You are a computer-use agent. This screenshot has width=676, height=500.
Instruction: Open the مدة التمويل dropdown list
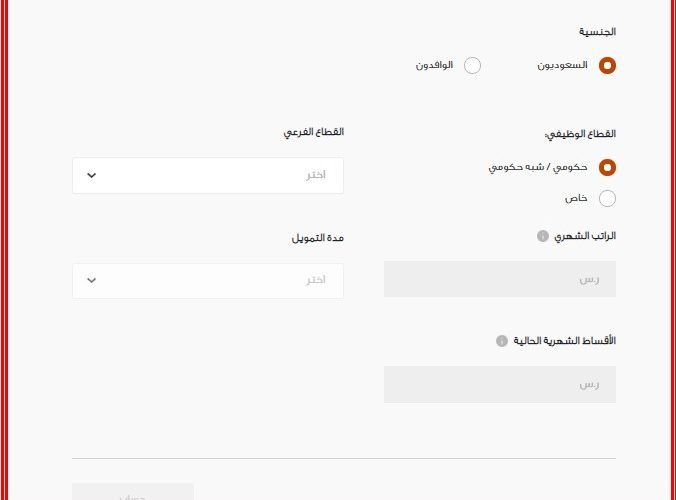(x=208, y=281)
